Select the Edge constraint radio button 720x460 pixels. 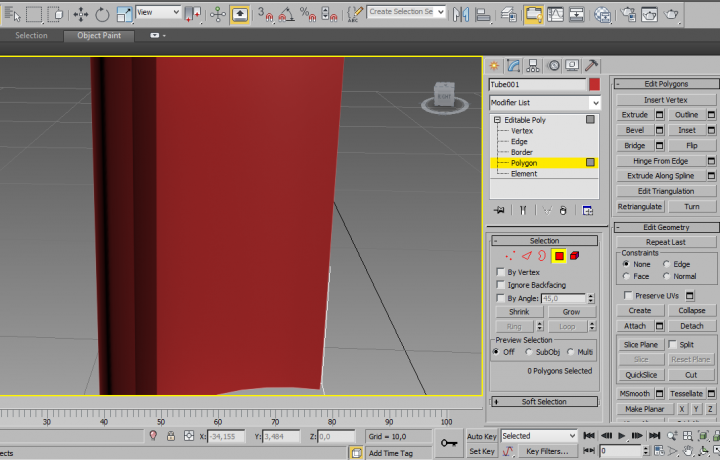tap(665, 264)
